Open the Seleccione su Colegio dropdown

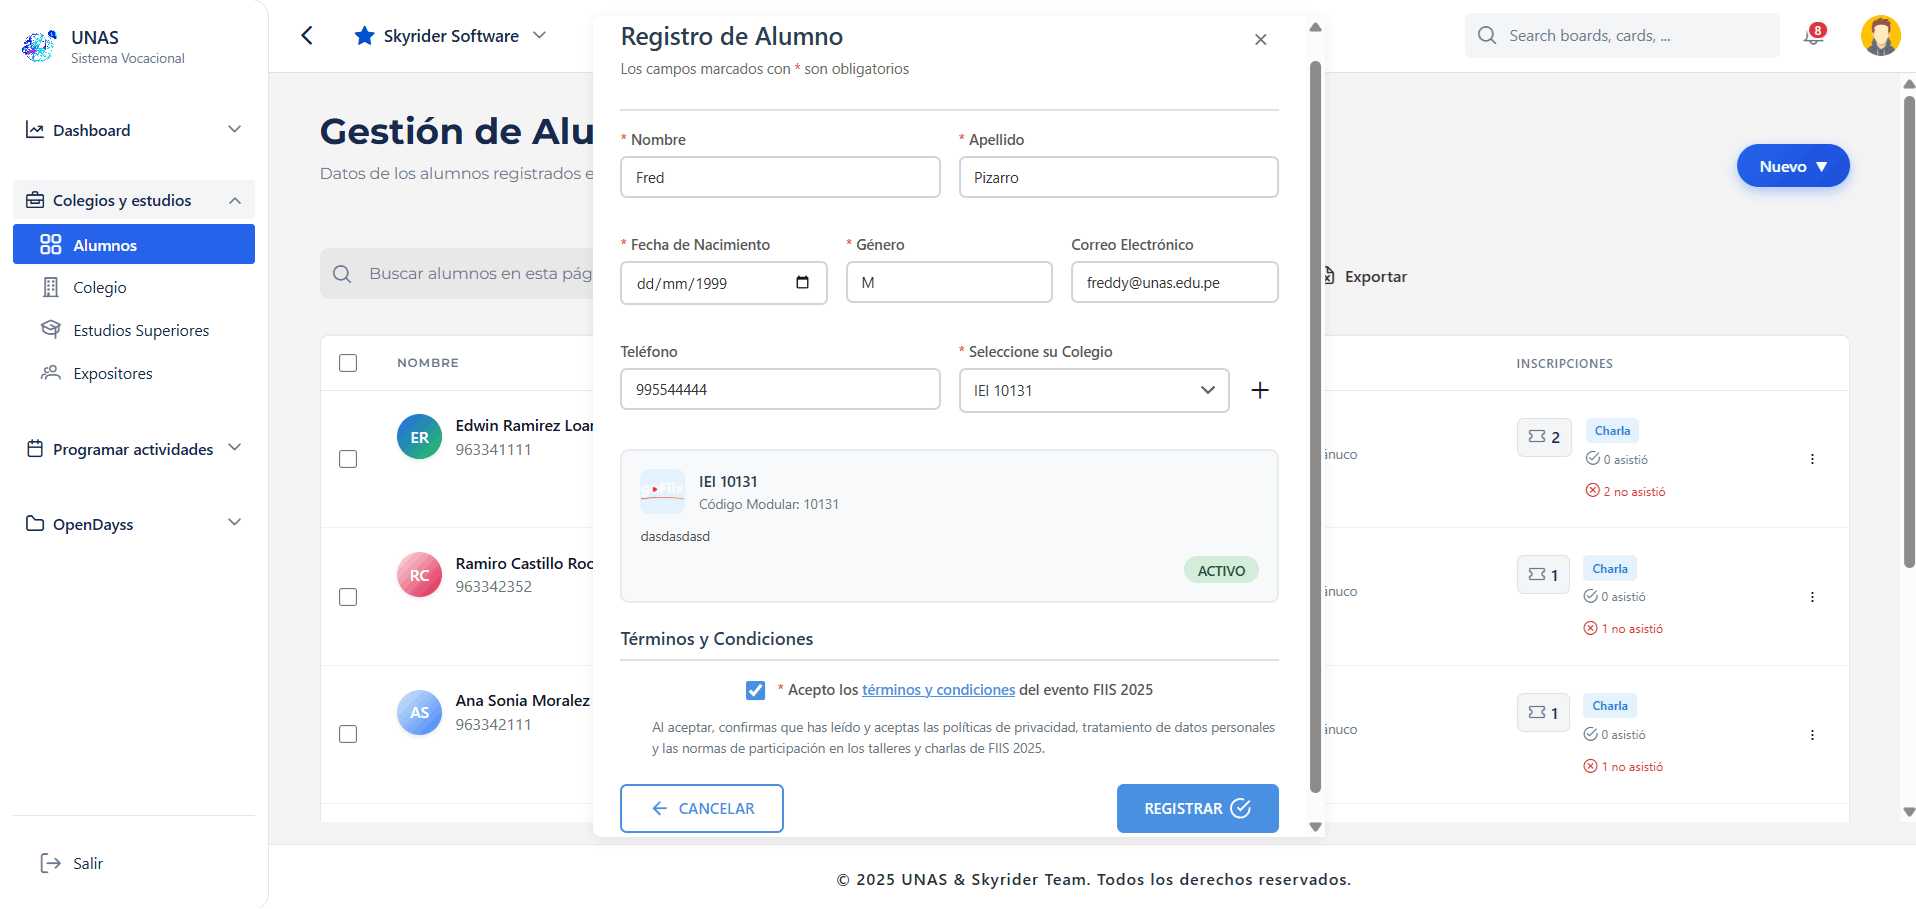[1093, 390]
